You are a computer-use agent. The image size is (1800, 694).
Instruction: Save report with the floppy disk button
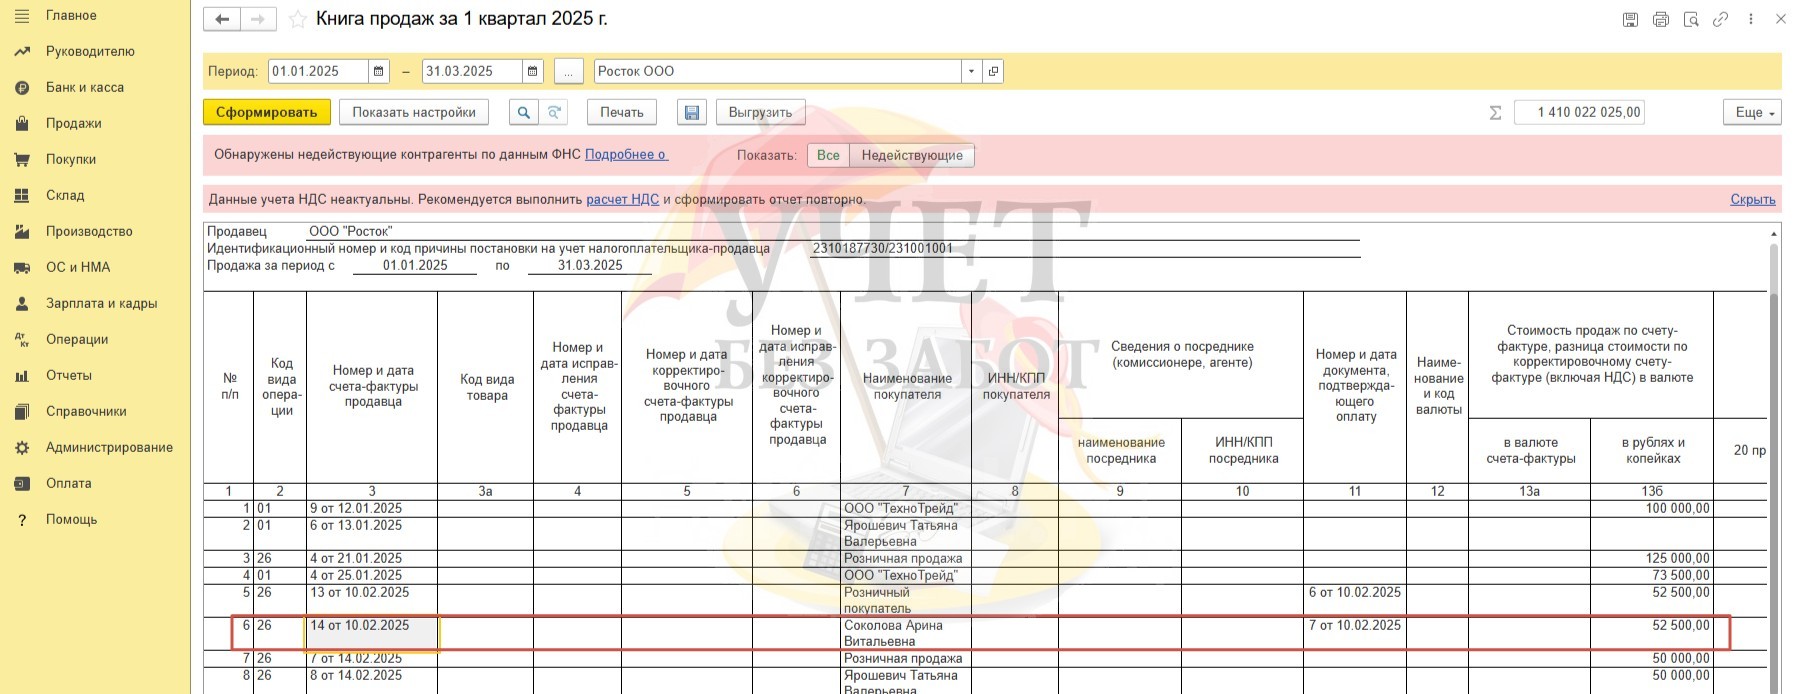tap(691, 112)
